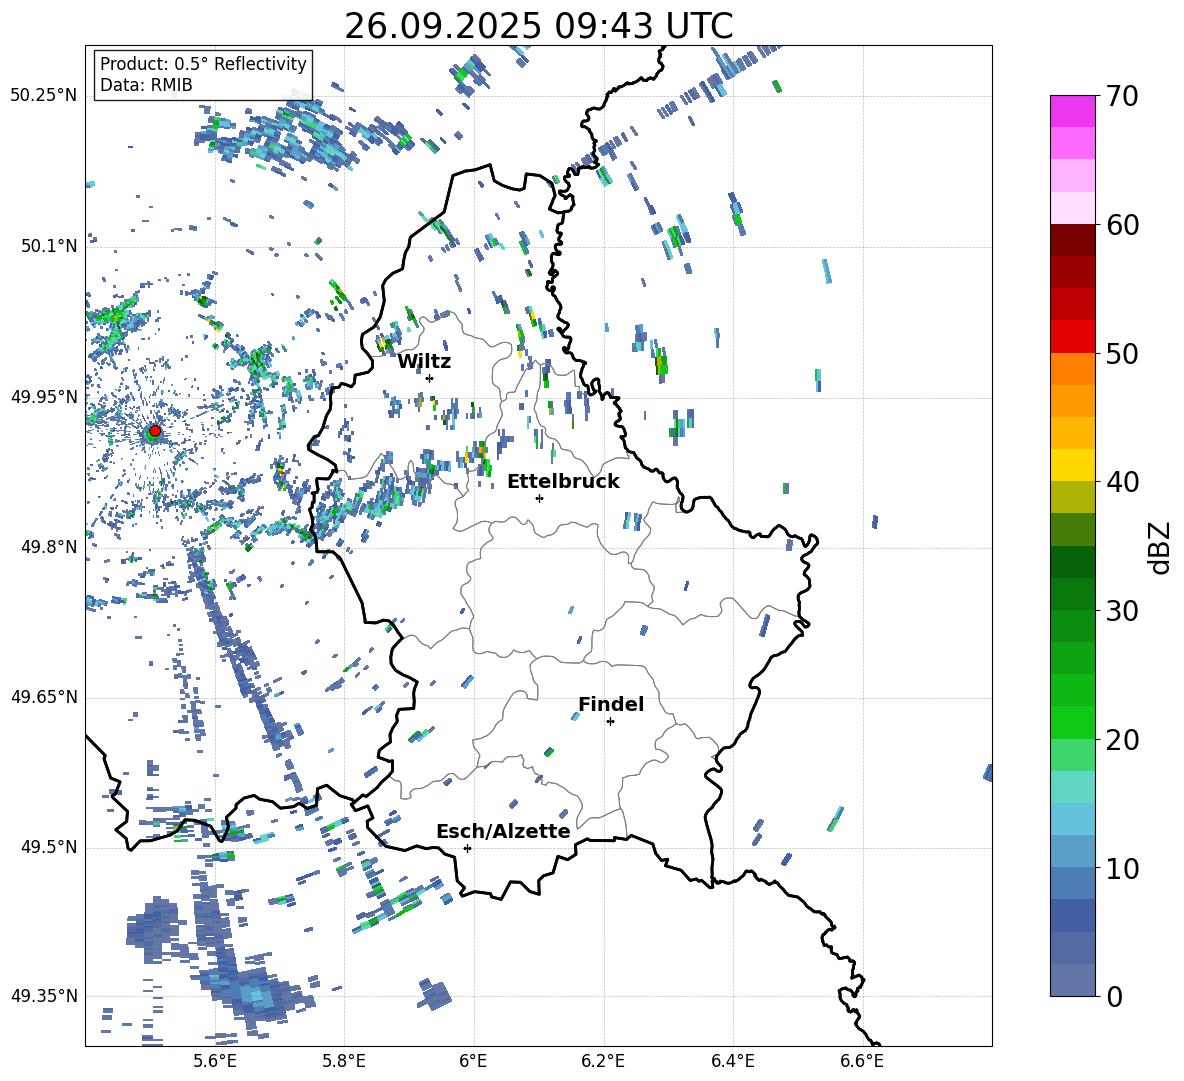Click the 50.1°N latitude label
Screen dimensions: 1184x1081
click(49, 246)
